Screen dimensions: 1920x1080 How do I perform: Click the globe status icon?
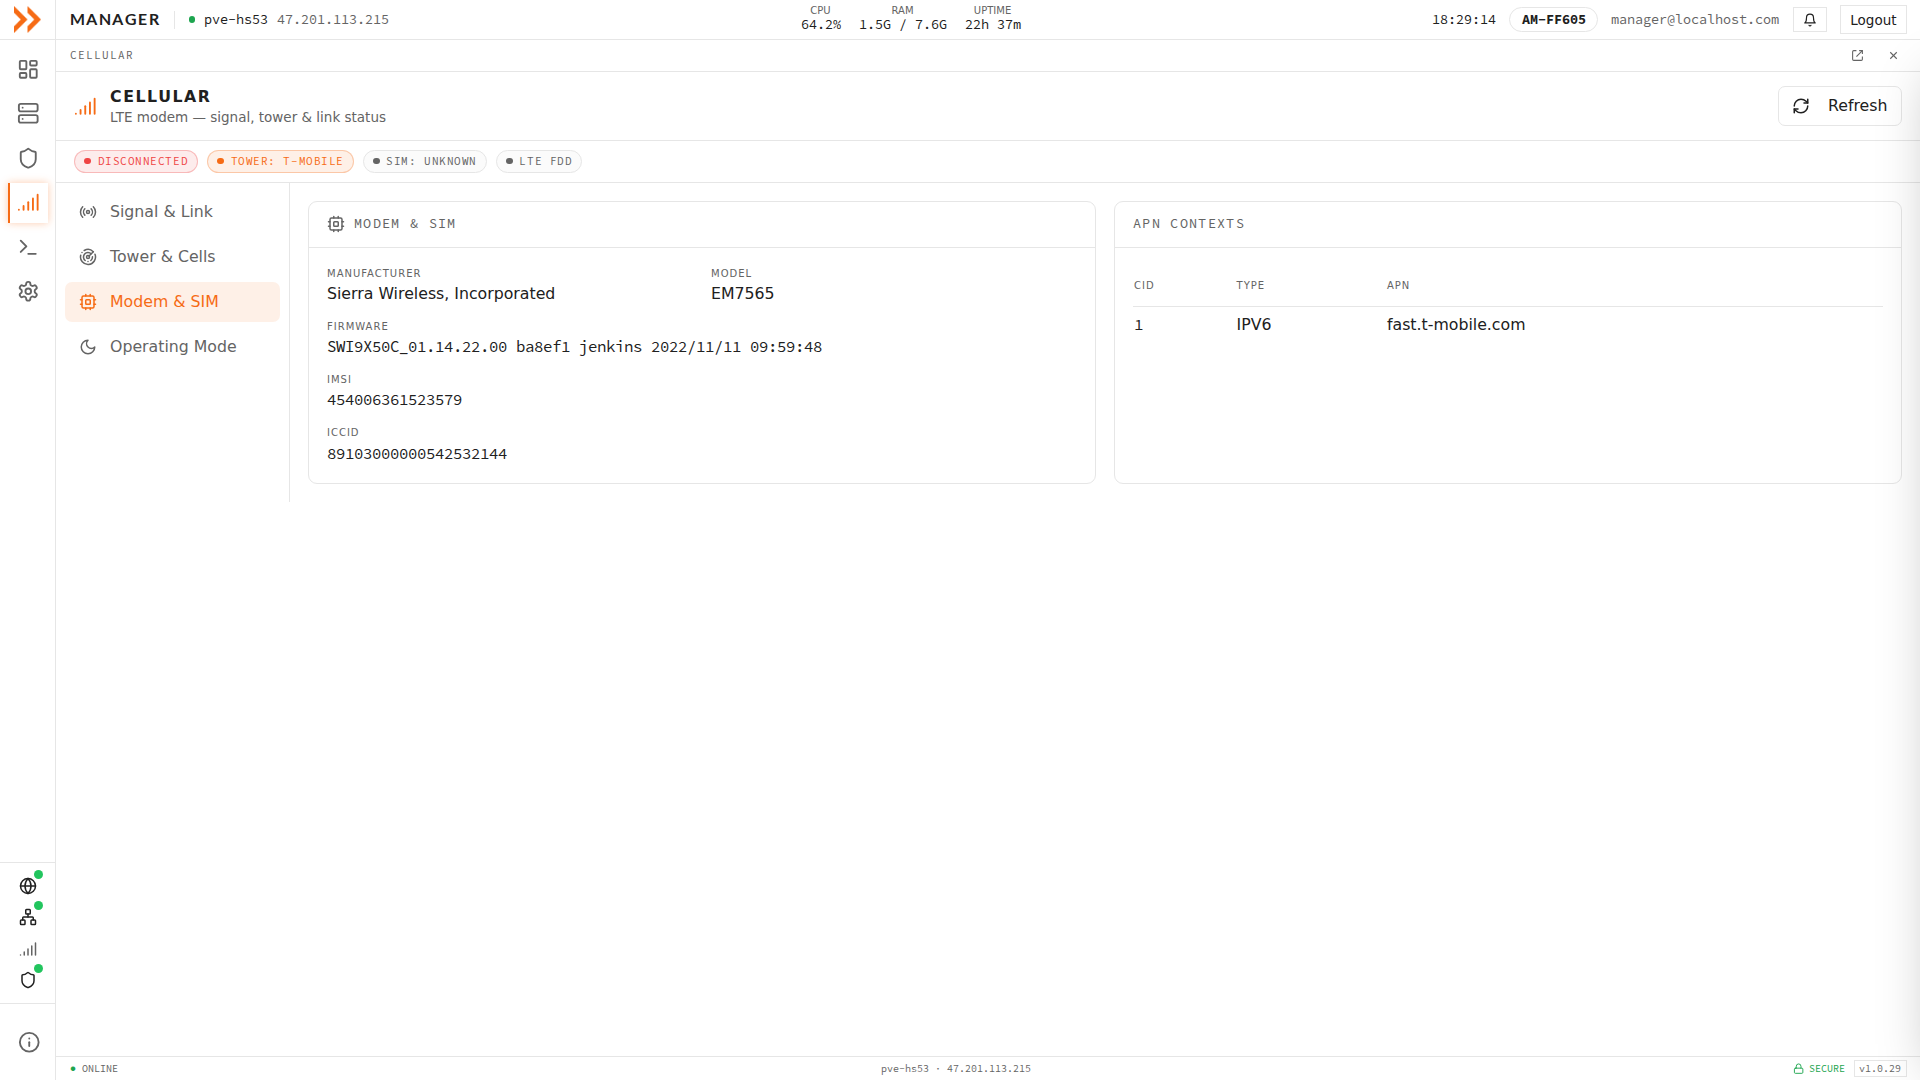point(28,886)
